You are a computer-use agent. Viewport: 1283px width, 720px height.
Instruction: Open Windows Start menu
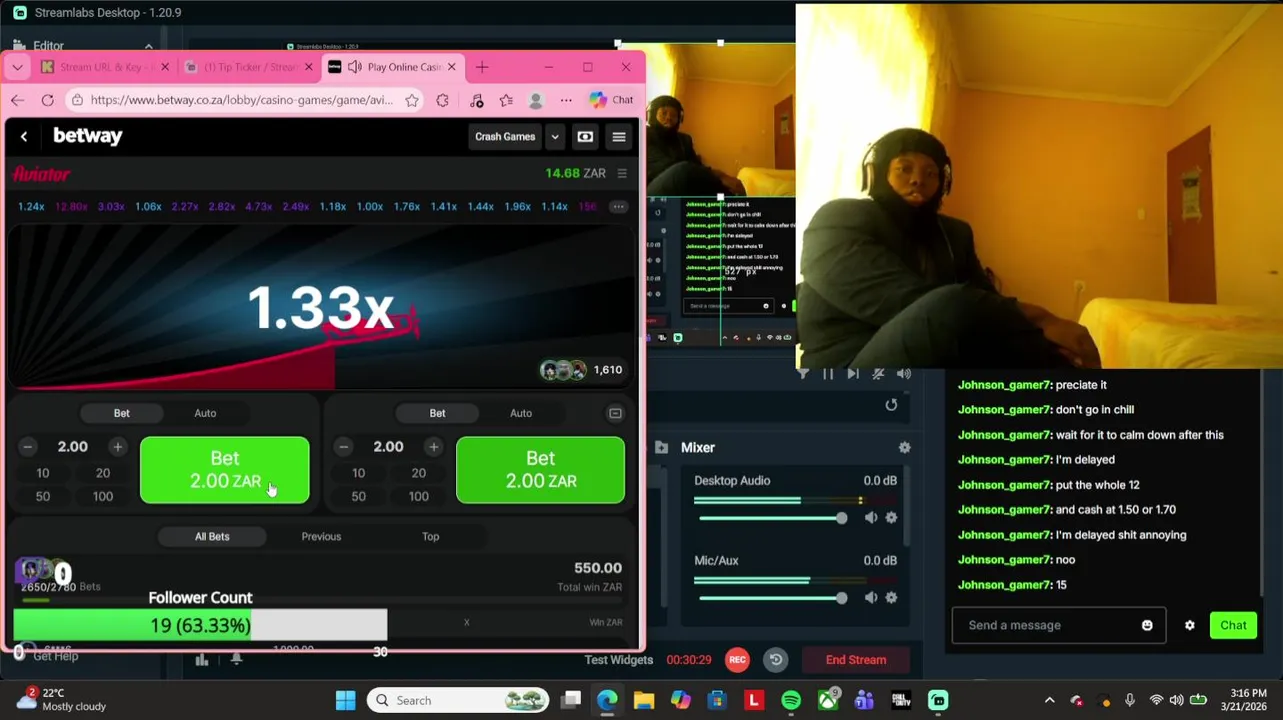pos(345,700)
